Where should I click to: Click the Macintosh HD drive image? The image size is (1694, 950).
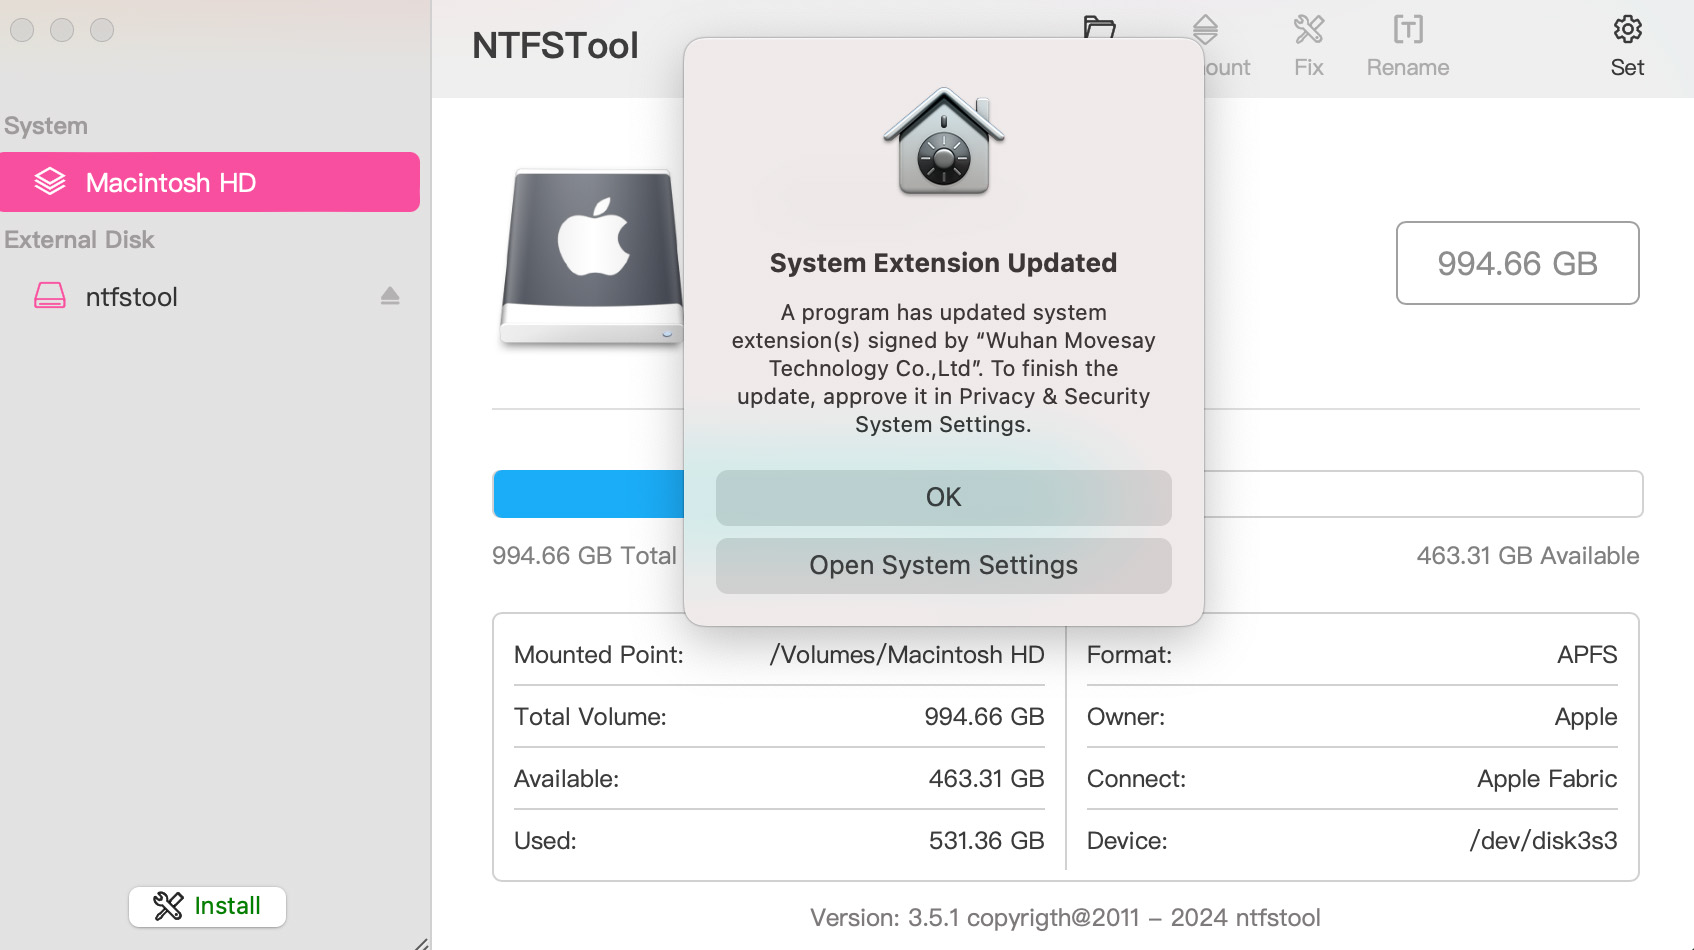point(592,258)
